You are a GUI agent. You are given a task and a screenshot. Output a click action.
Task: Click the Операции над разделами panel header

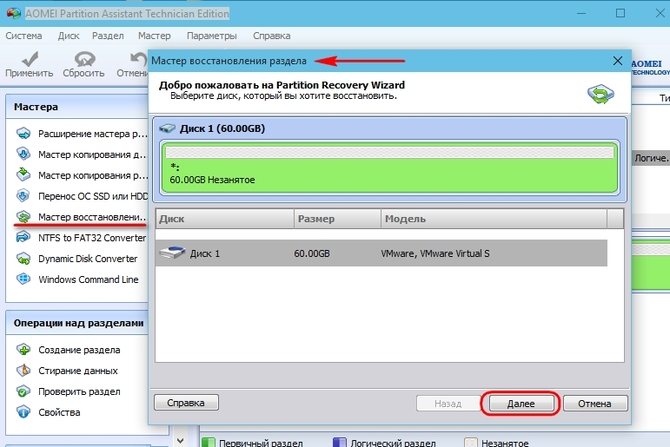pos(77,323)
